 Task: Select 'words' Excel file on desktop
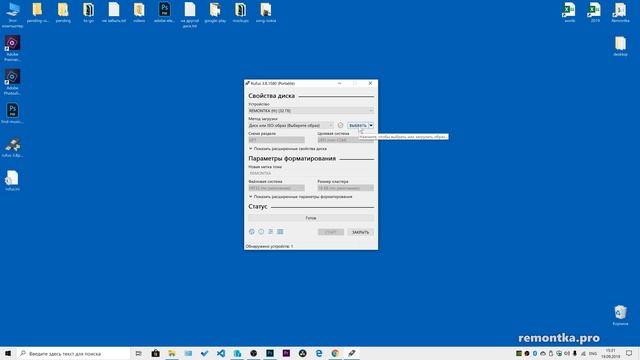[569, 12]
